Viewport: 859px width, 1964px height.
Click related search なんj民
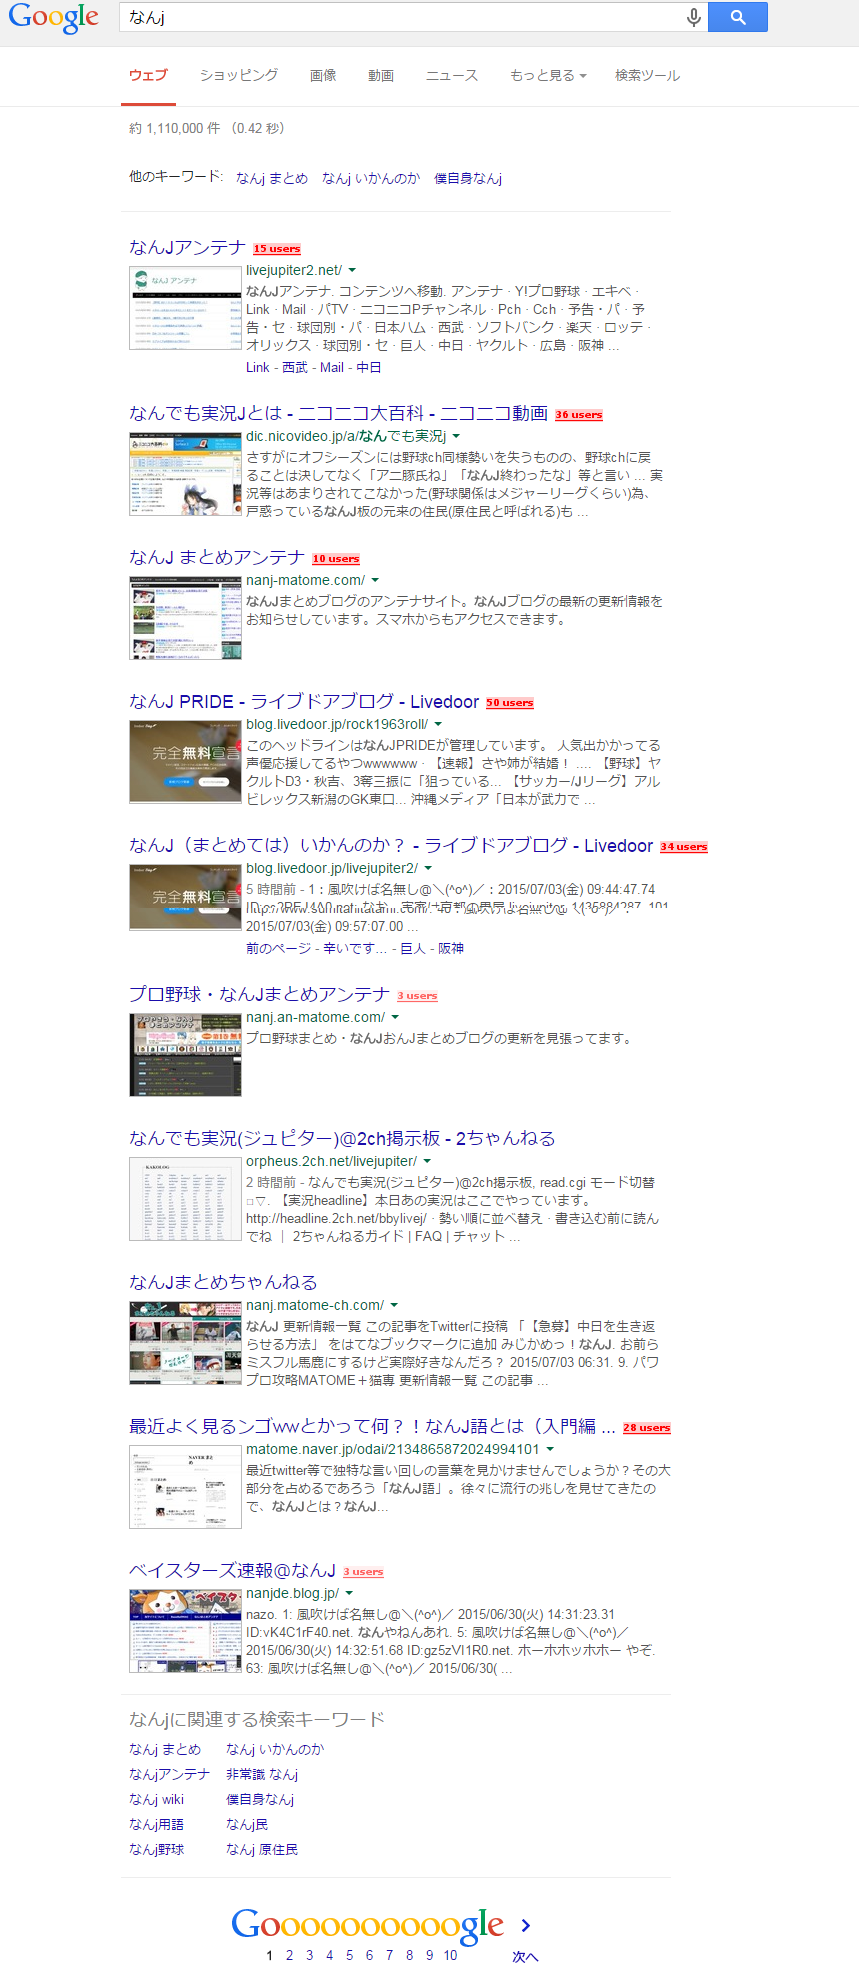[247, 1824]
